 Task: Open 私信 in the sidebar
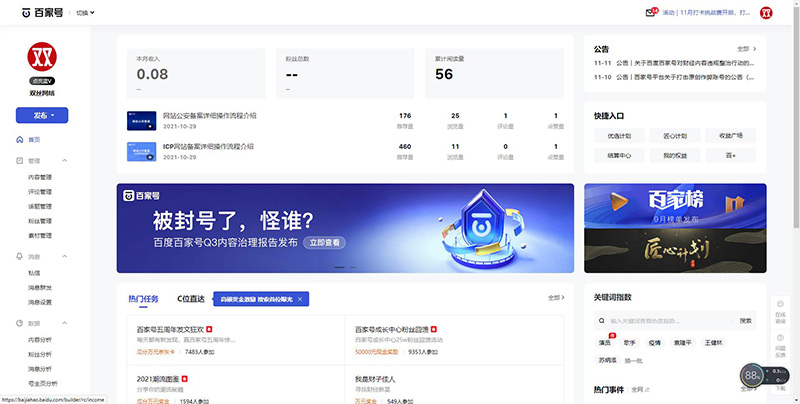[x=34, y=273]
